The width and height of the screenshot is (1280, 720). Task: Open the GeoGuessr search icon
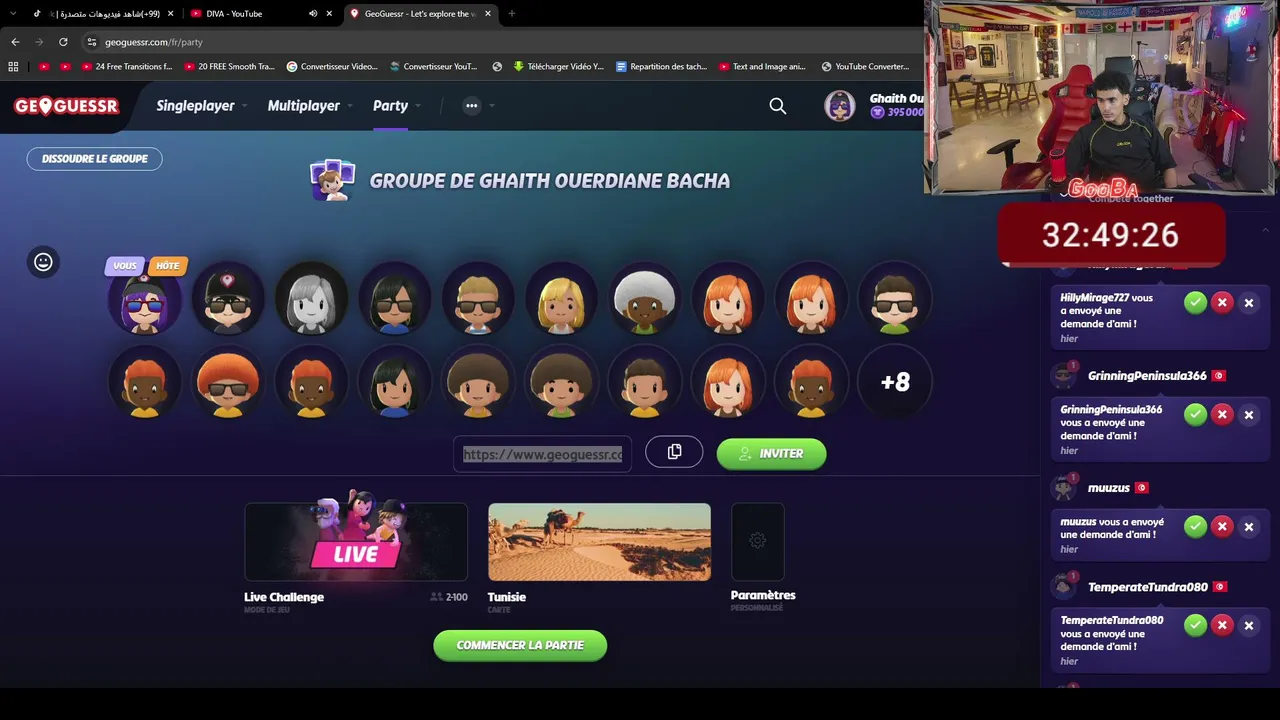click(778, 106)
